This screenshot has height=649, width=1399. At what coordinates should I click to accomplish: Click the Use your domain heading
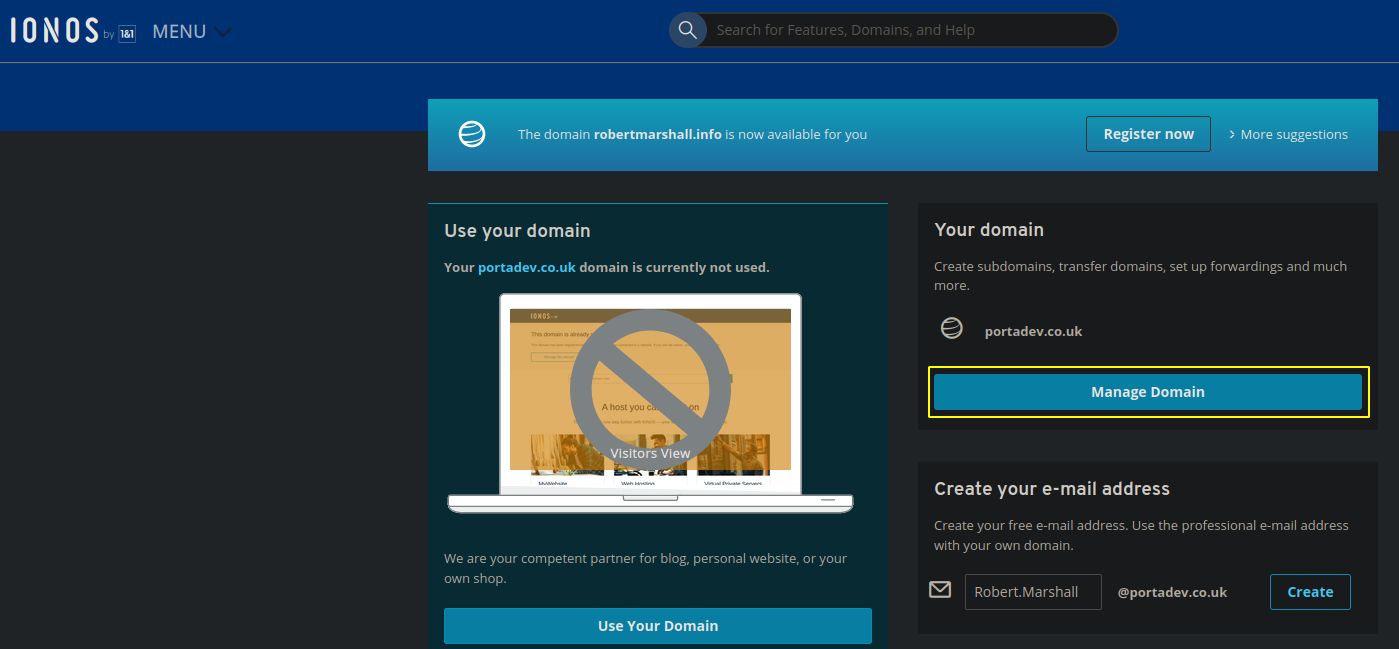click(517, 231)
